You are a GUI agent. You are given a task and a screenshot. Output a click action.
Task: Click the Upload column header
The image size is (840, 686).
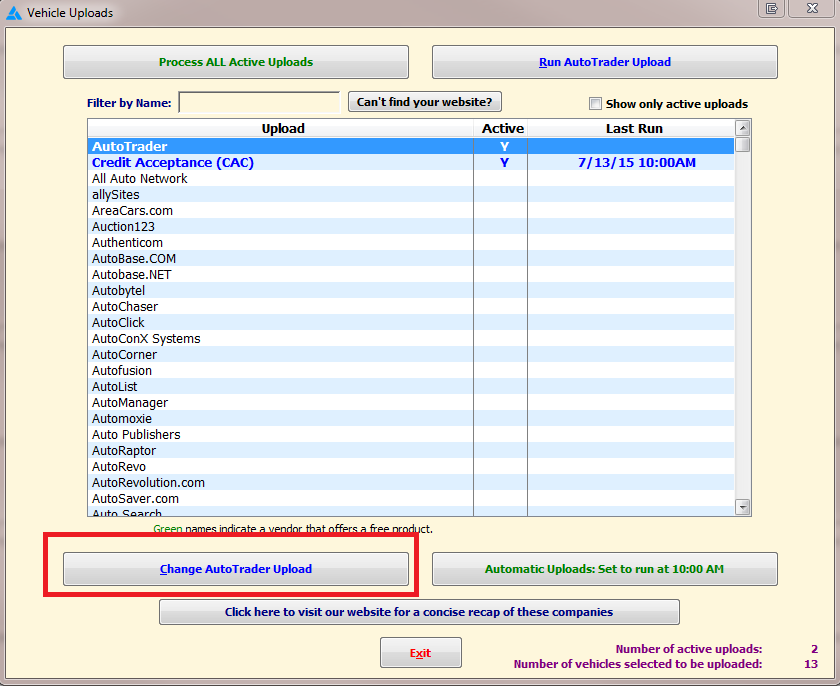pyautogui.click(x=281, y=129)
